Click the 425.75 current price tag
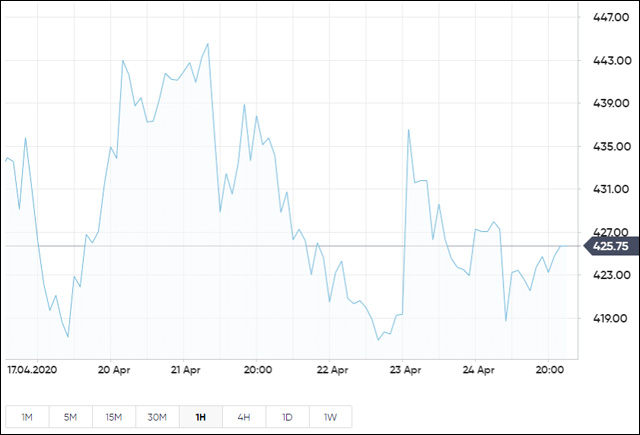Screen dimensions: 640x435 pos(609,246)
